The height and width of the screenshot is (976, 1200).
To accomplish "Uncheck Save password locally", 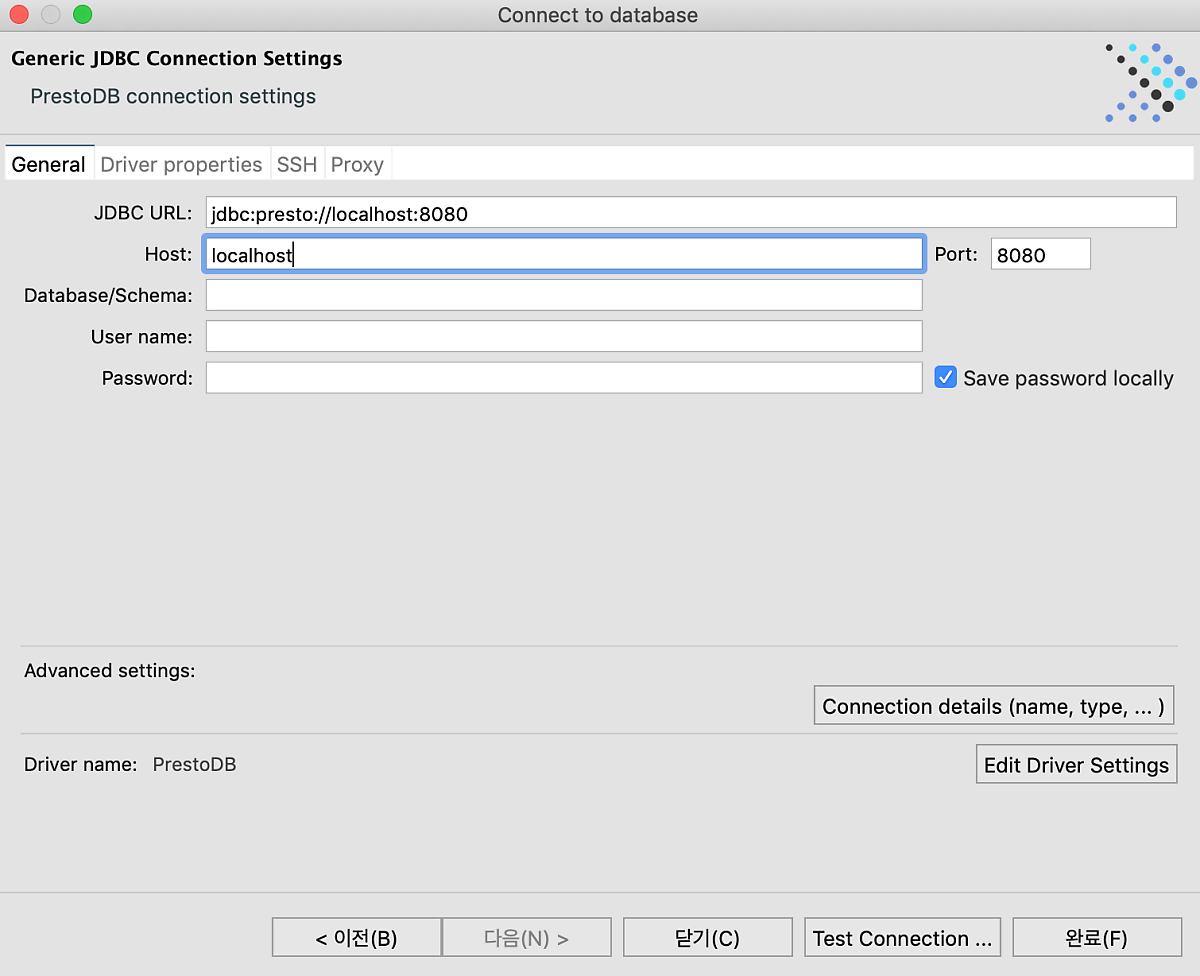I will (x=946, y=377).
